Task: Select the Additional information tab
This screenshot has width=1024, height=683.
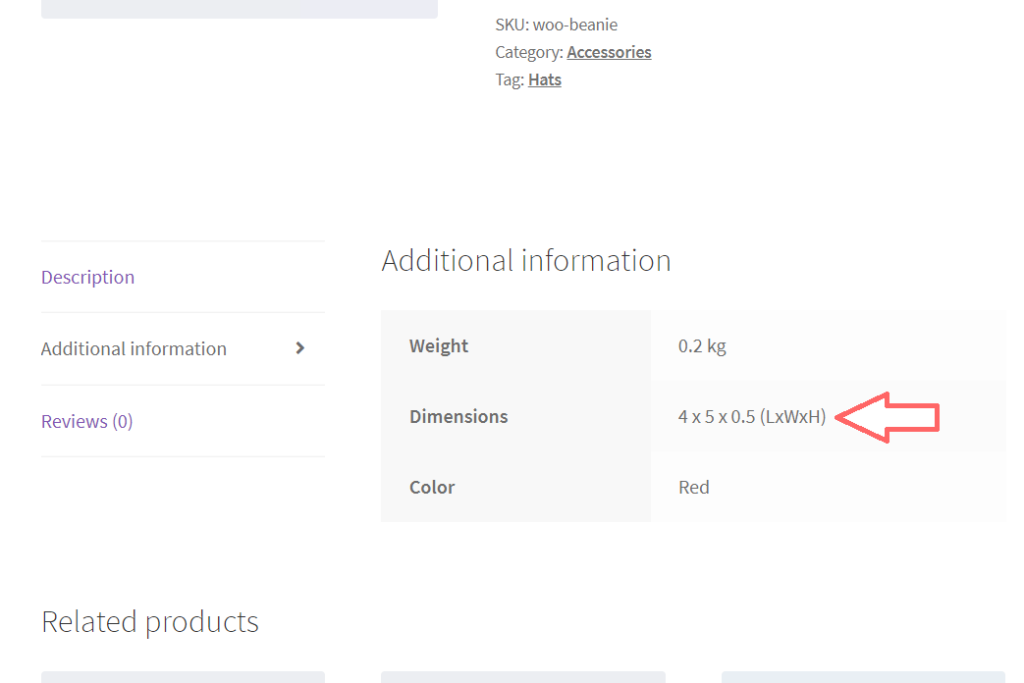Action: coord(133,349)
